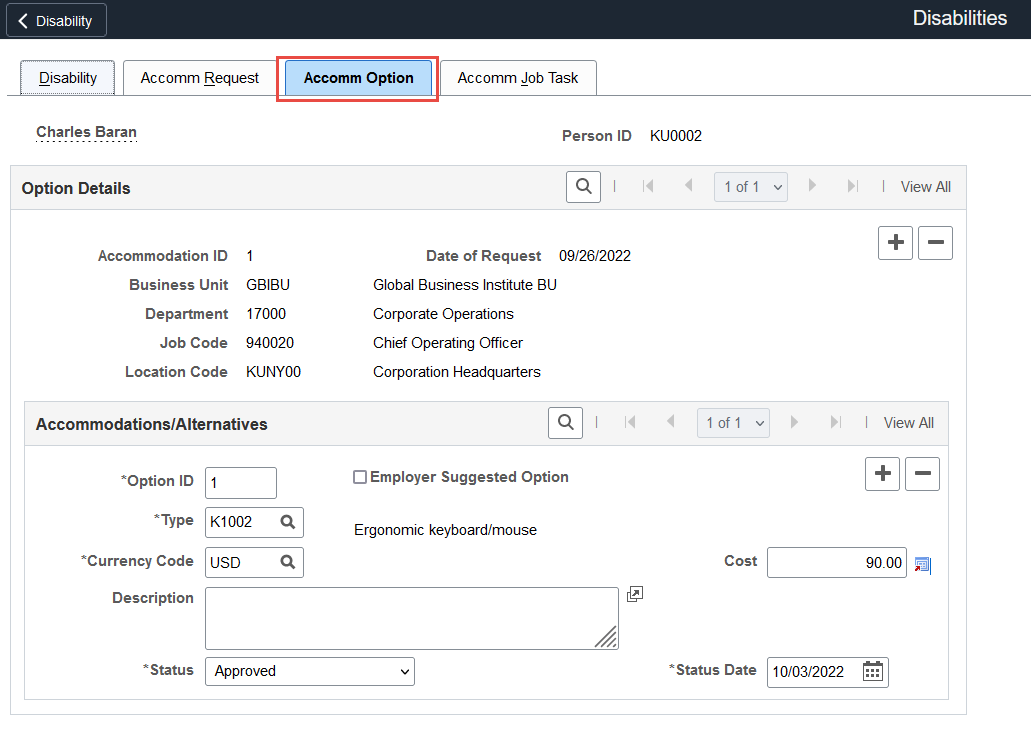Delete the current Option Details row
Viewport: 1031px width, 729px height.
935,243
